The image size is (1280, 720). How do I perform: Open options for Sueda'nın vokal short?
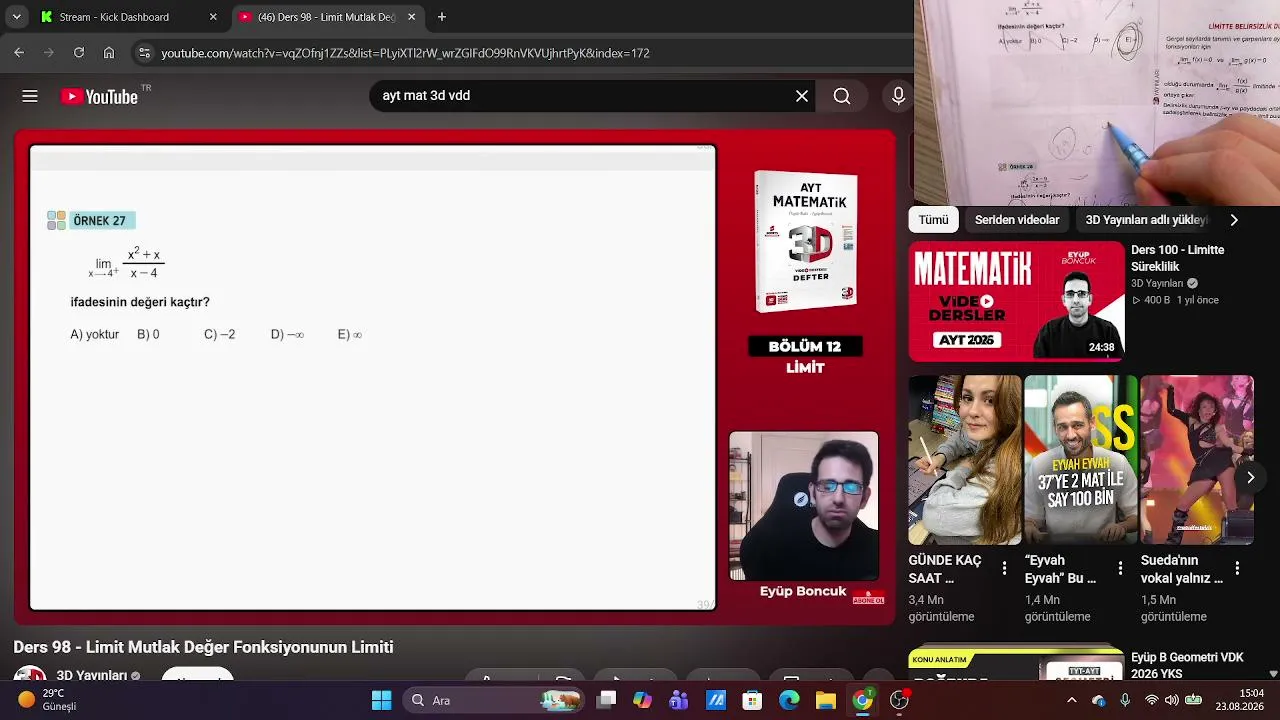pyautogui.click(x=1237, y=568)
